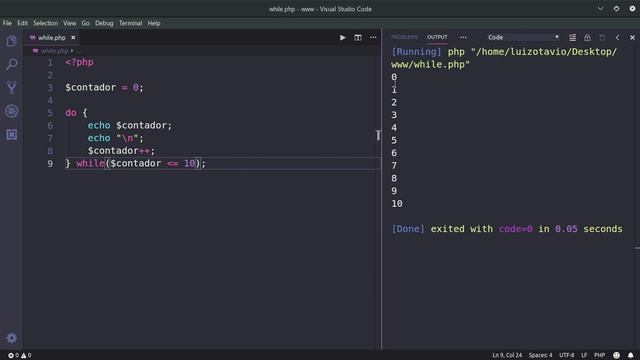Image resolution: width=640 pixels, height=360 pixels.
Task: Click Ln 9, Col 24 status entry
Action: (x=507, y=356)
